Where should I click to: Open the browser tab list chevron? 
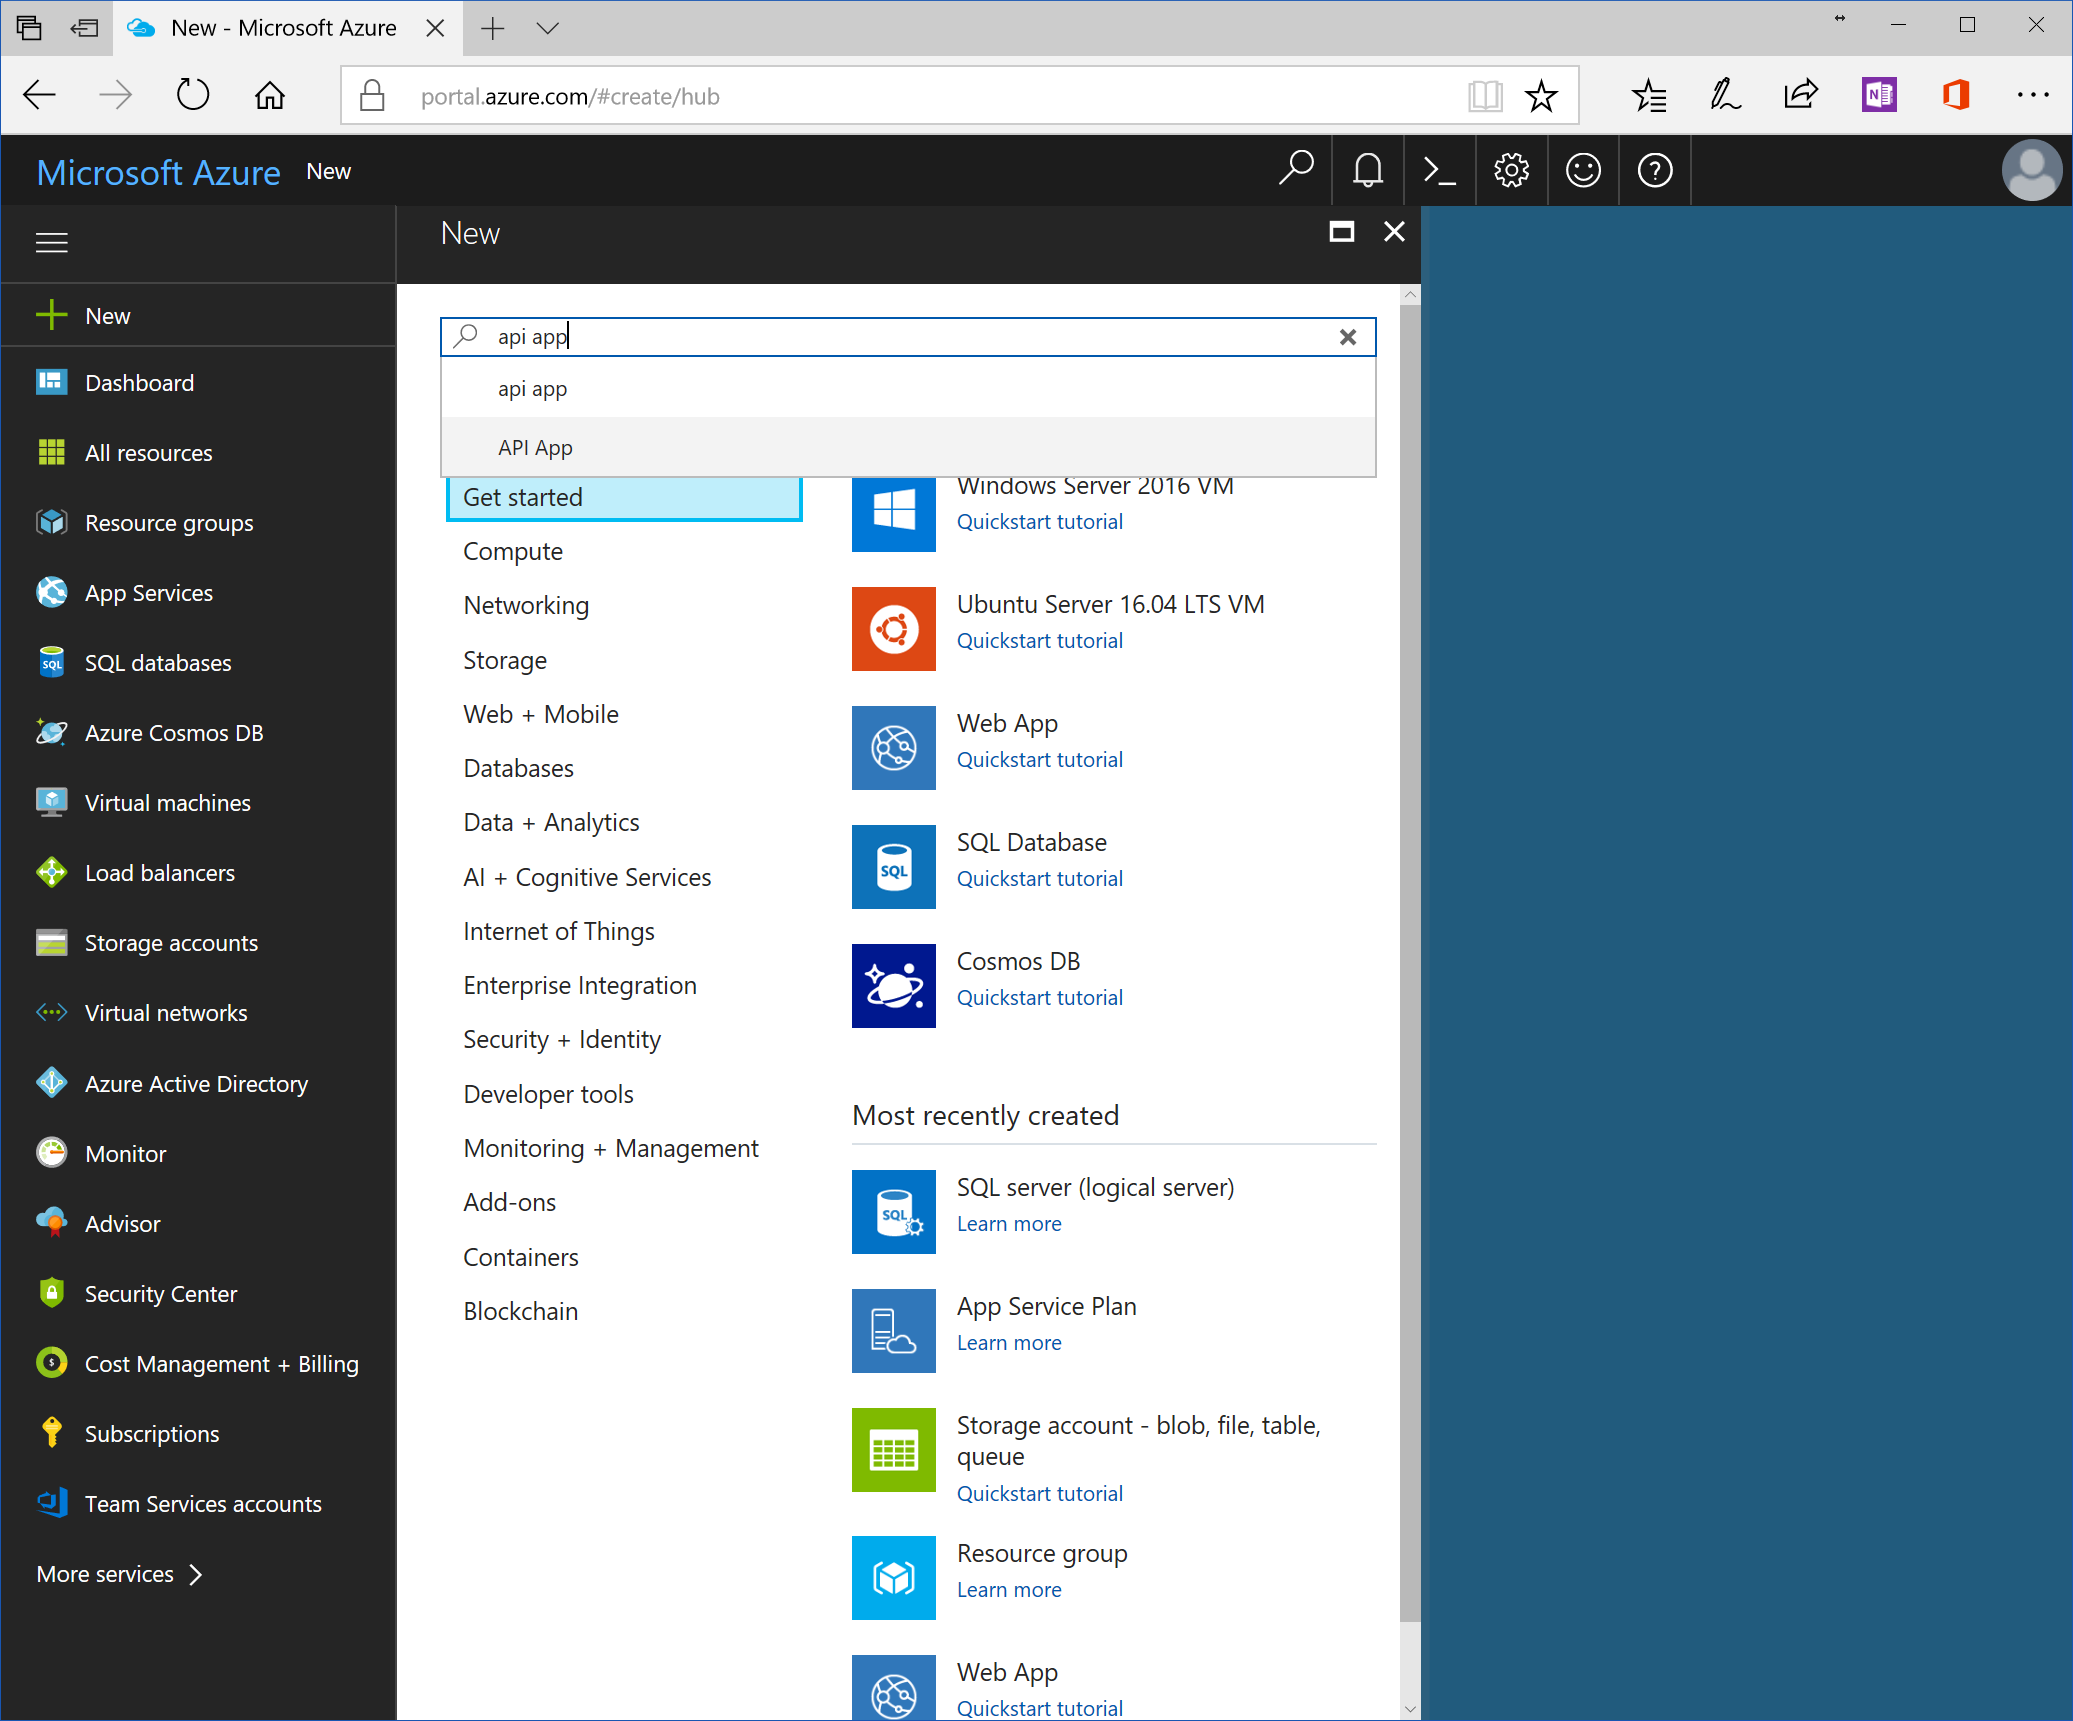(547, 28)
